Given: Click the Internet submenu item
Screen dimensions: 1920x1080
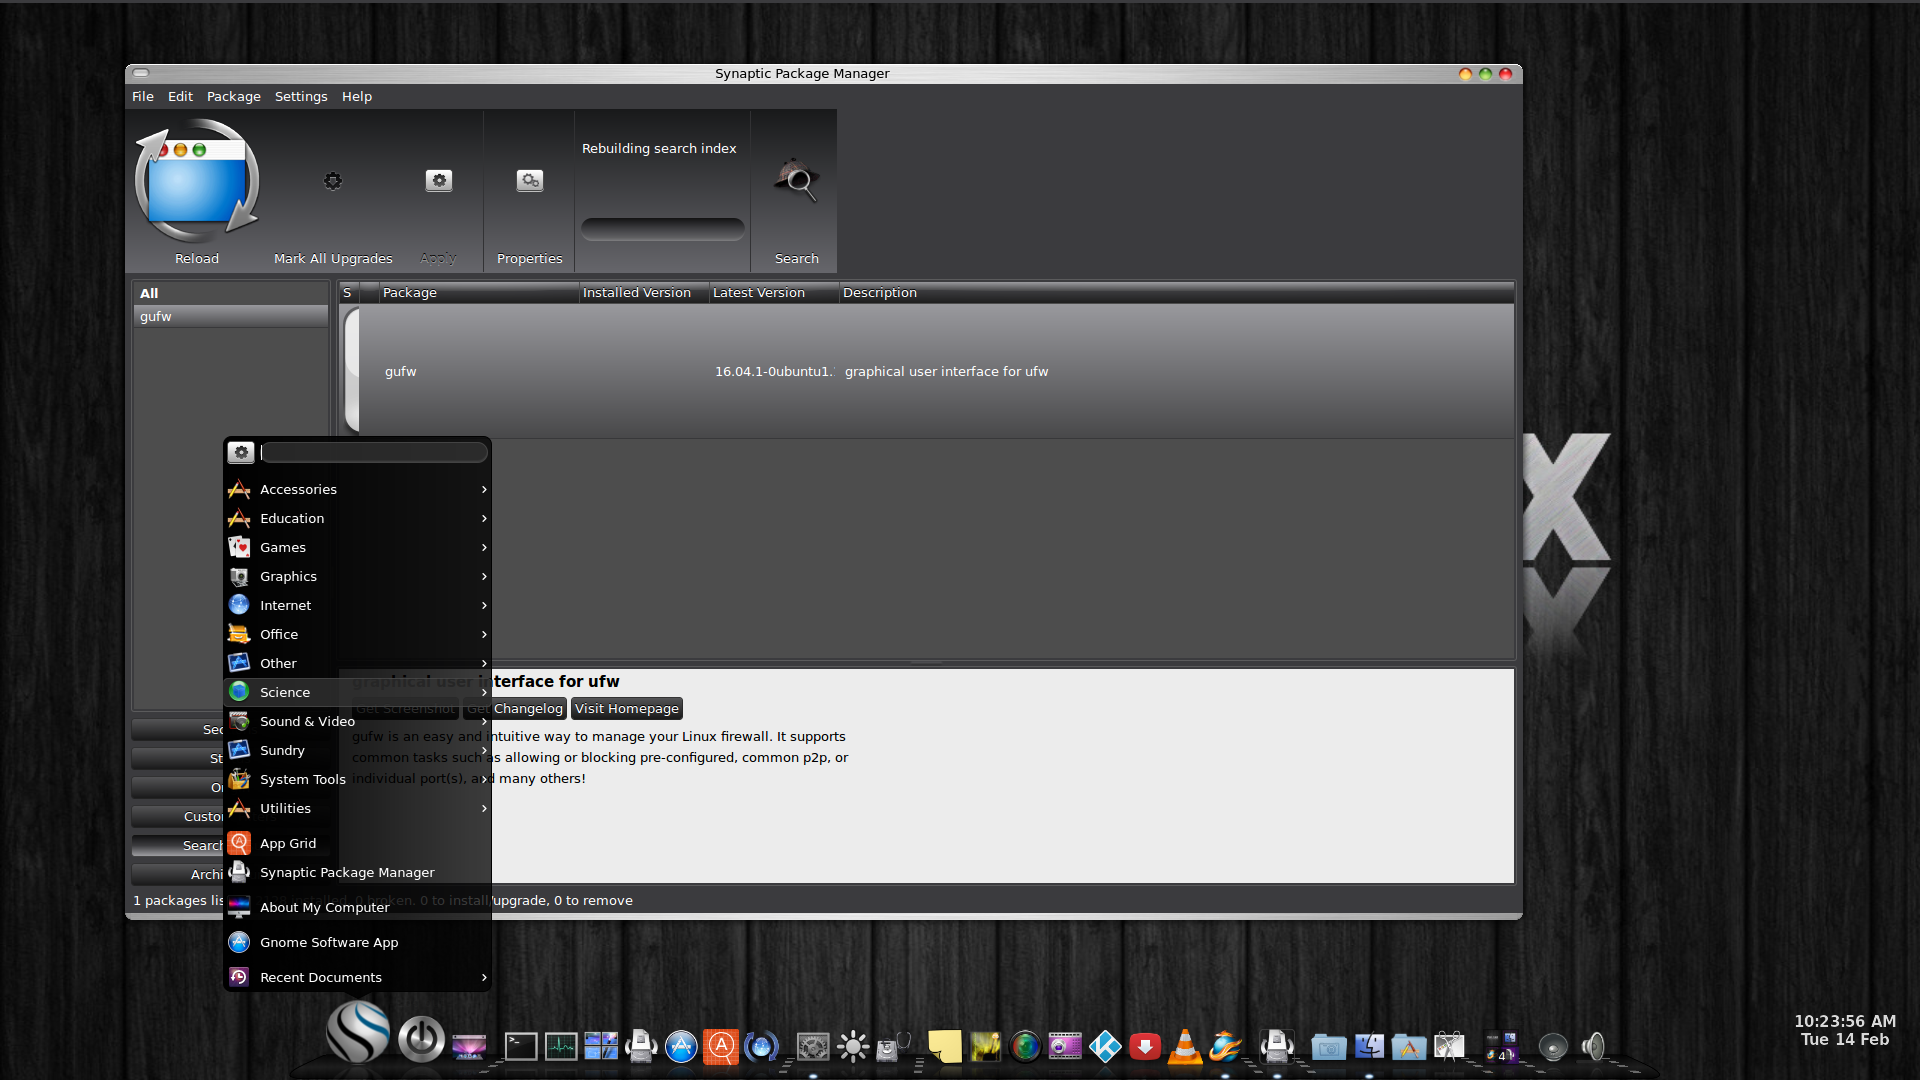Looking at the screenshot, I should point(285,604).
